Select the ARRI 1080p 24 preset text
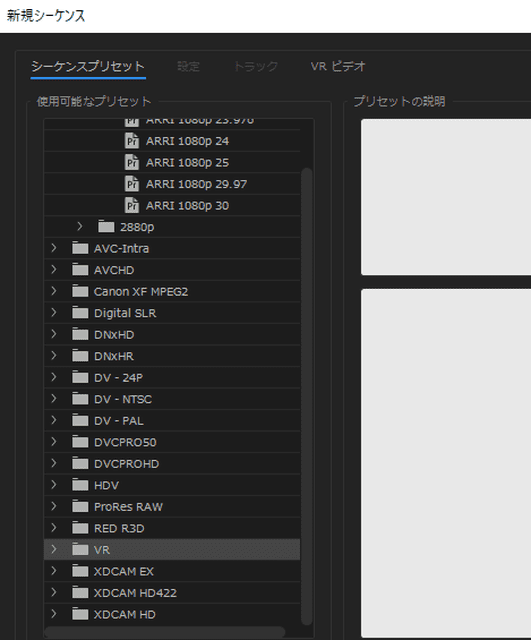Screen dimensions: 531x640 (187, 141)
